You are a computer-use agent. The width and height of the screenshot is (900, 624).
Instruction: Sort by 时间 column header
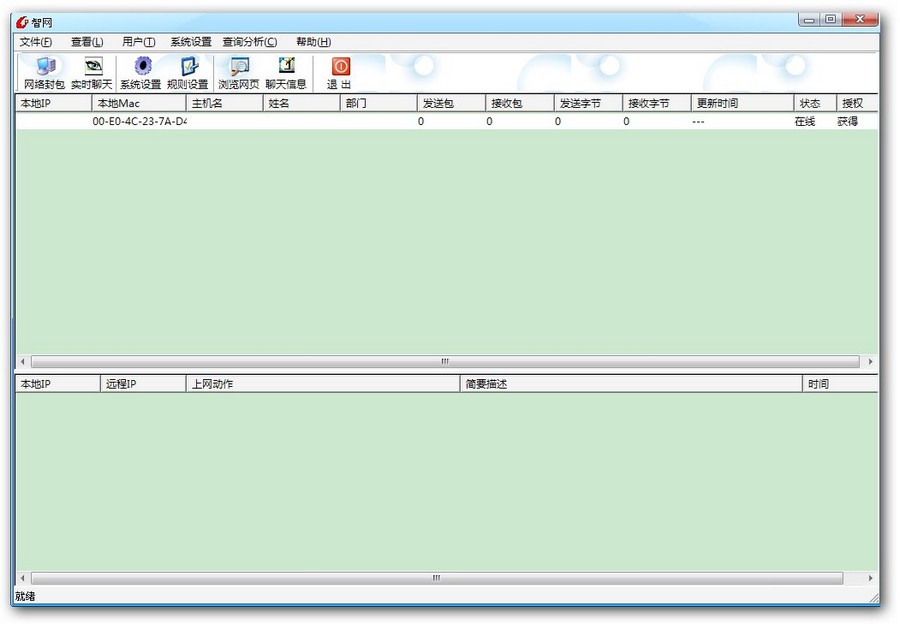coord(840,384)
